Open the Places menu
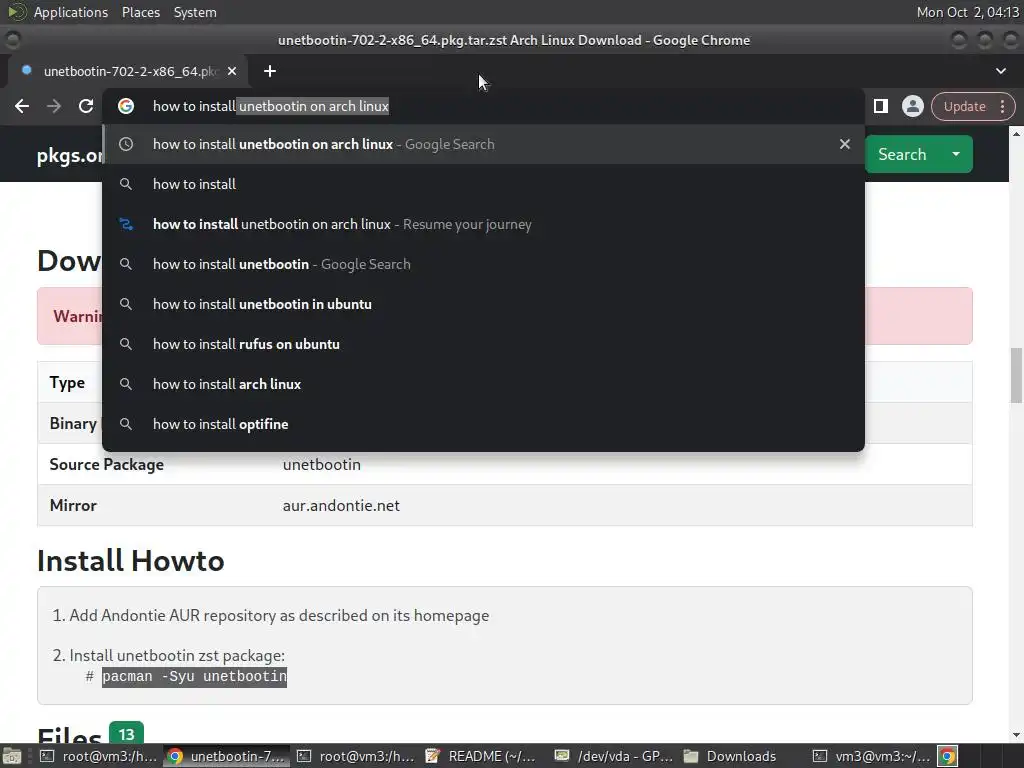The width and height of the screenshot is (1024, 768). 140,12
